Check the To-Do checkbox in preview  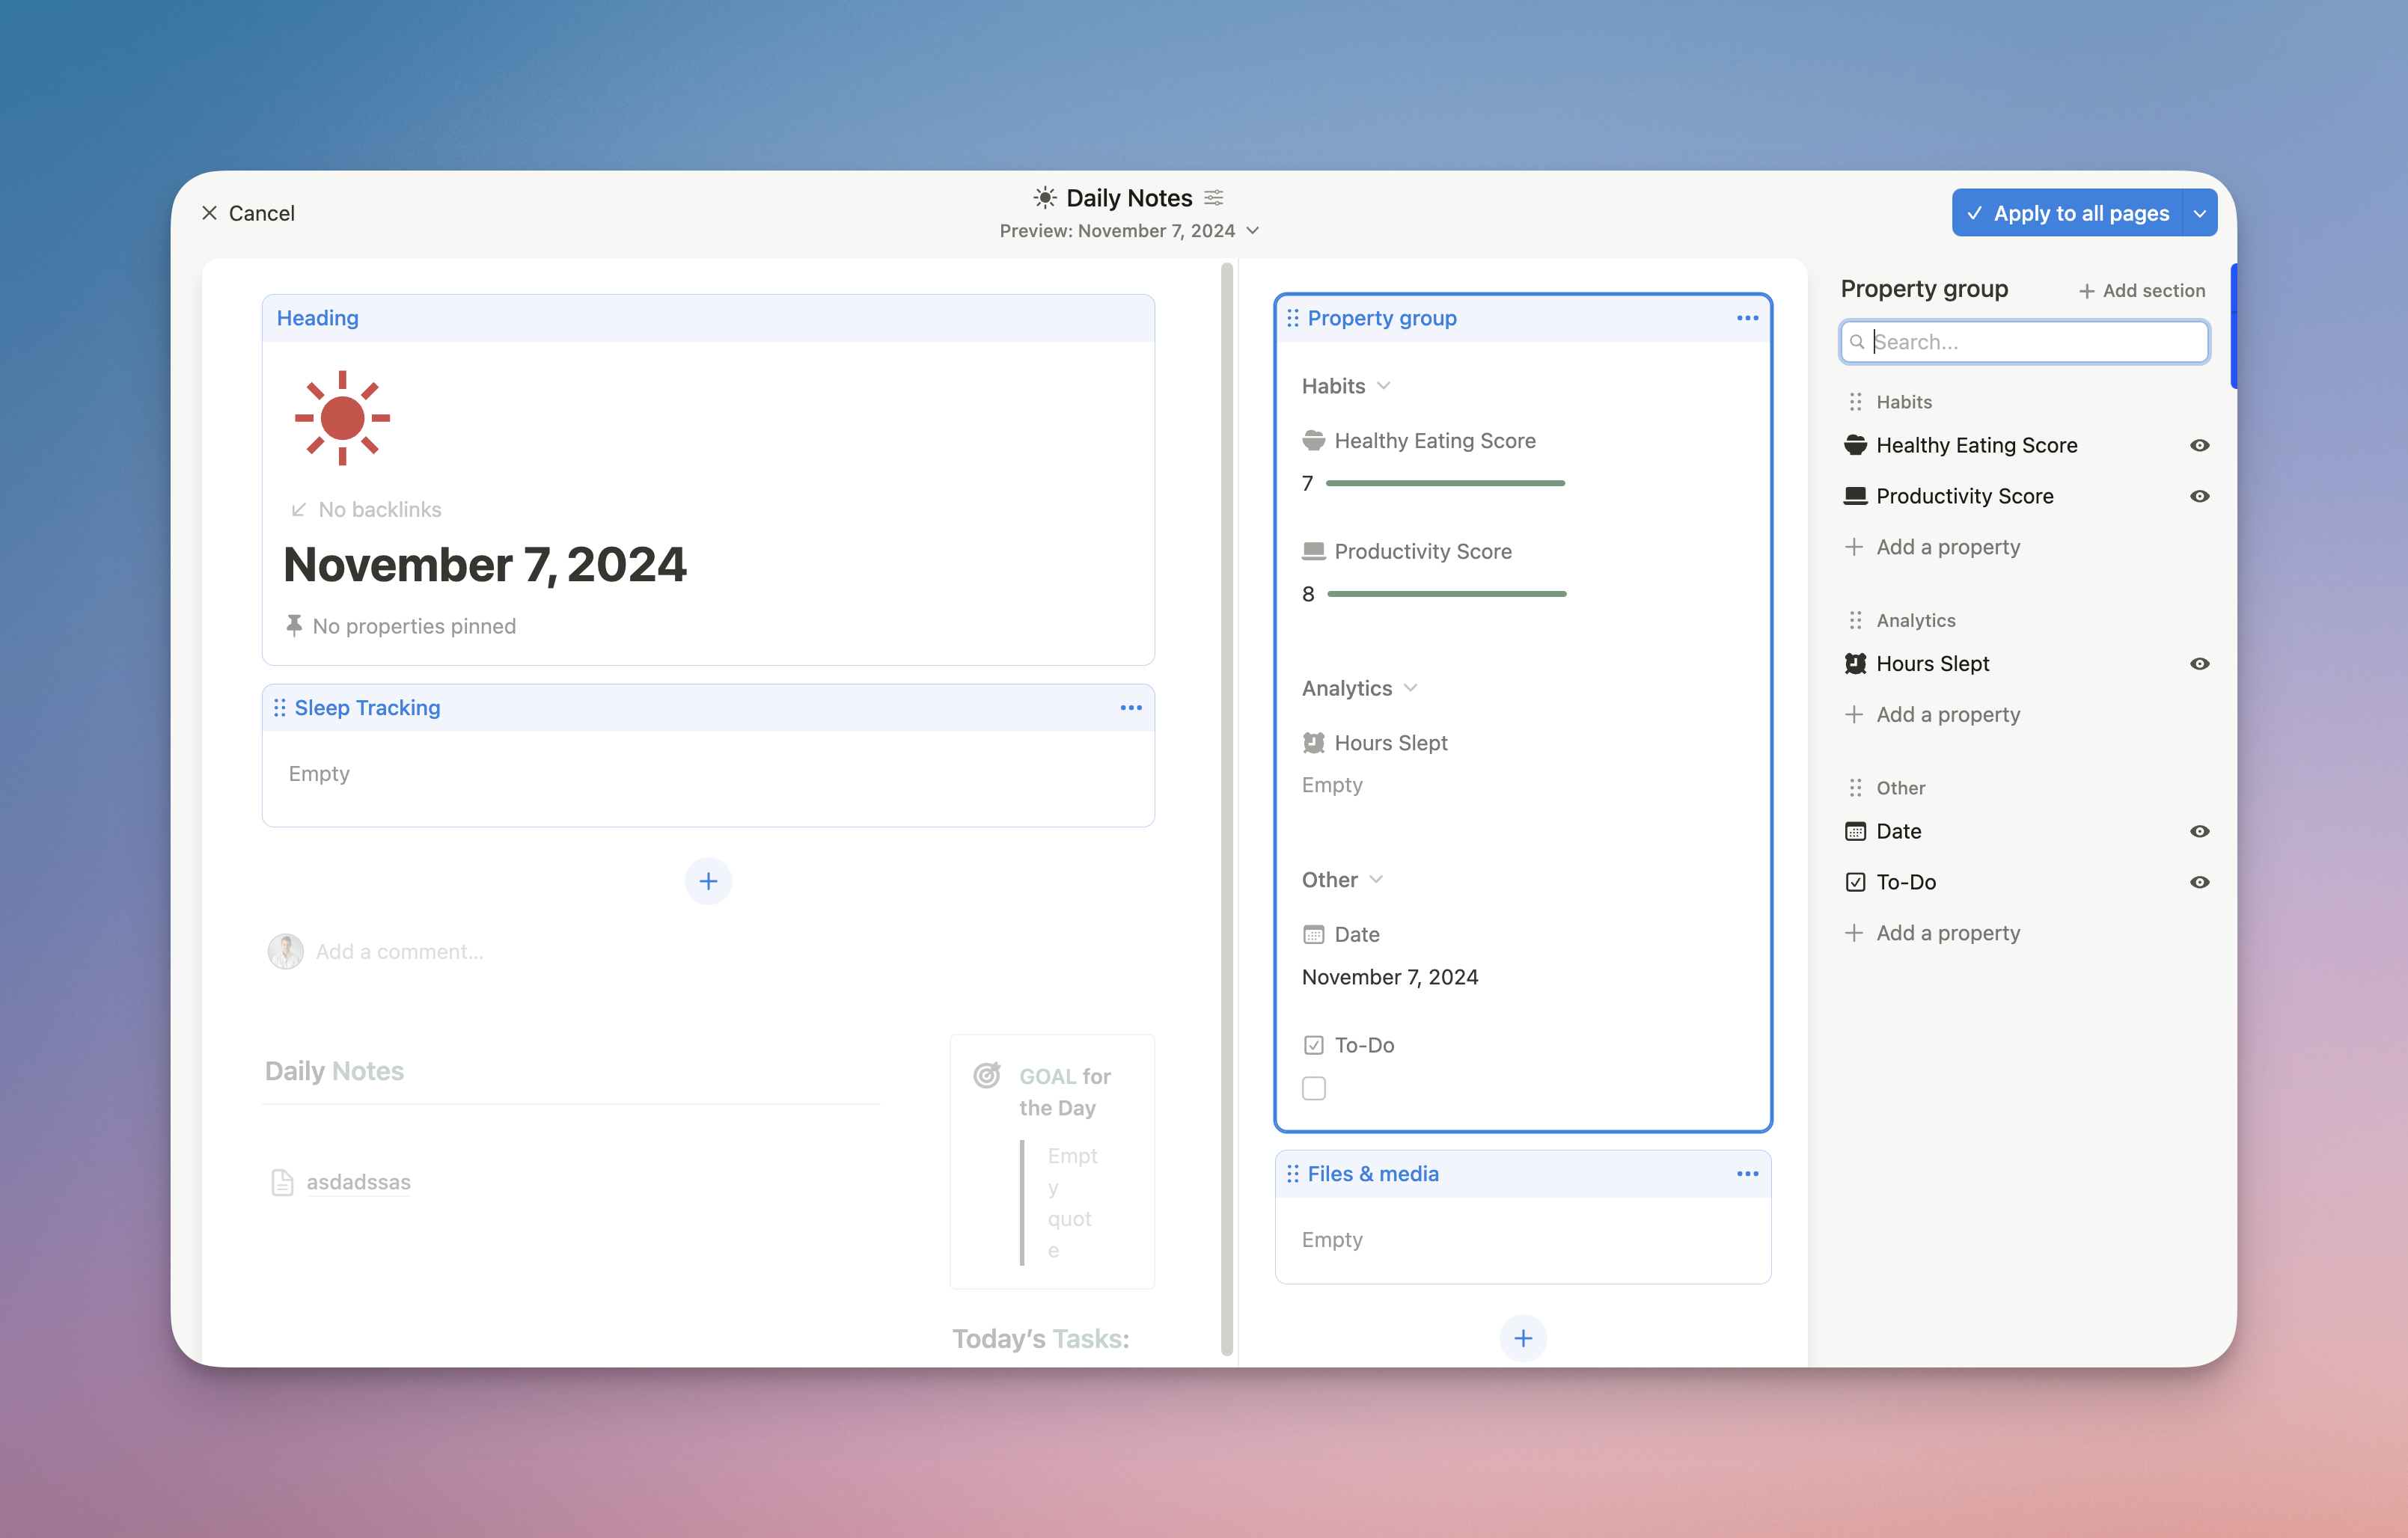[x=1314, y=1089]
